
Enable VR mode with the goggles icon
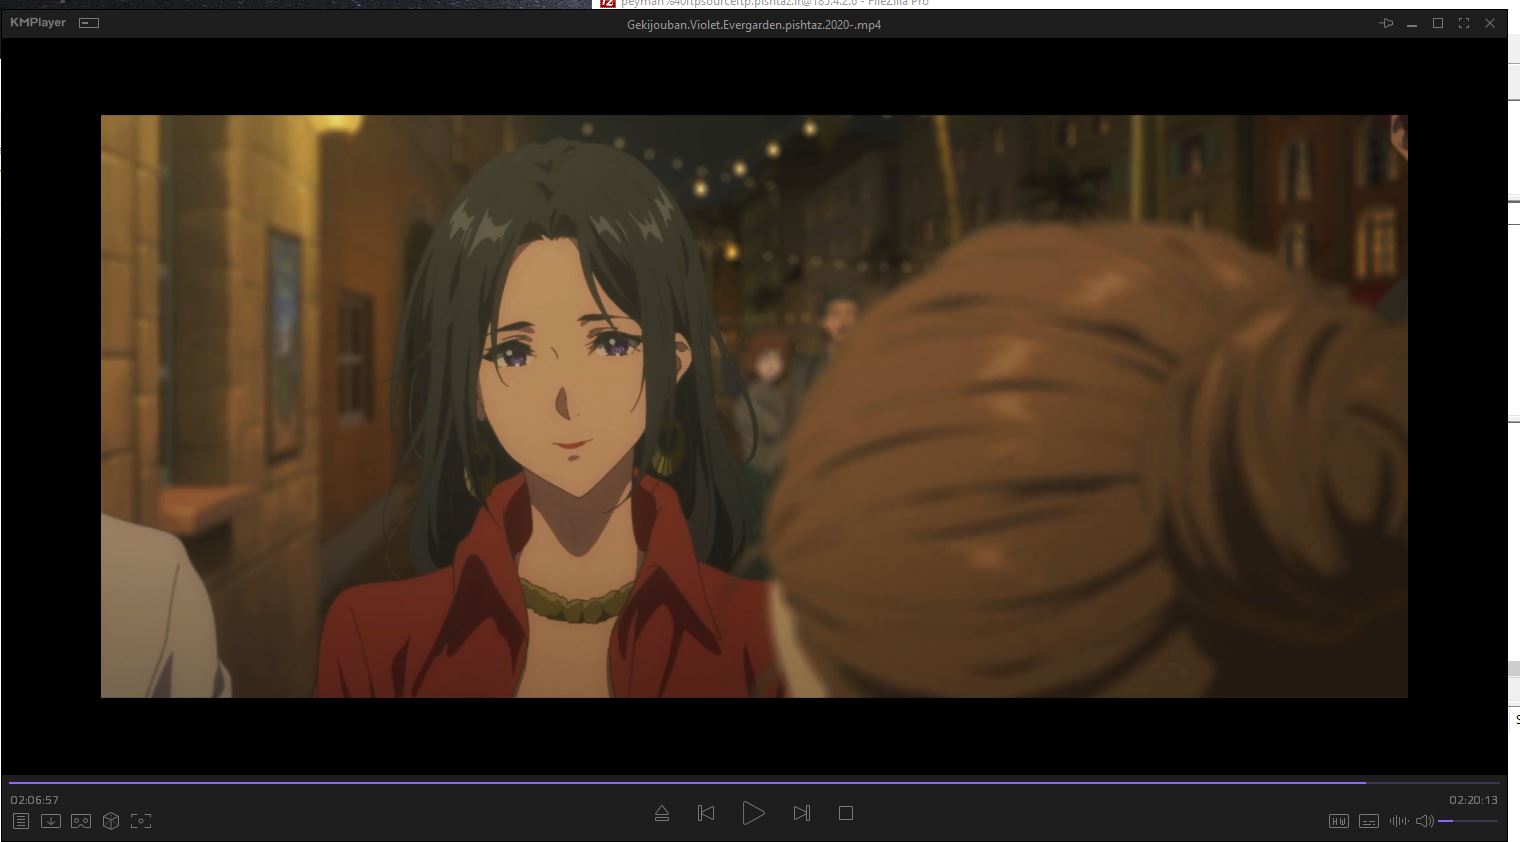tap(81, 821)
